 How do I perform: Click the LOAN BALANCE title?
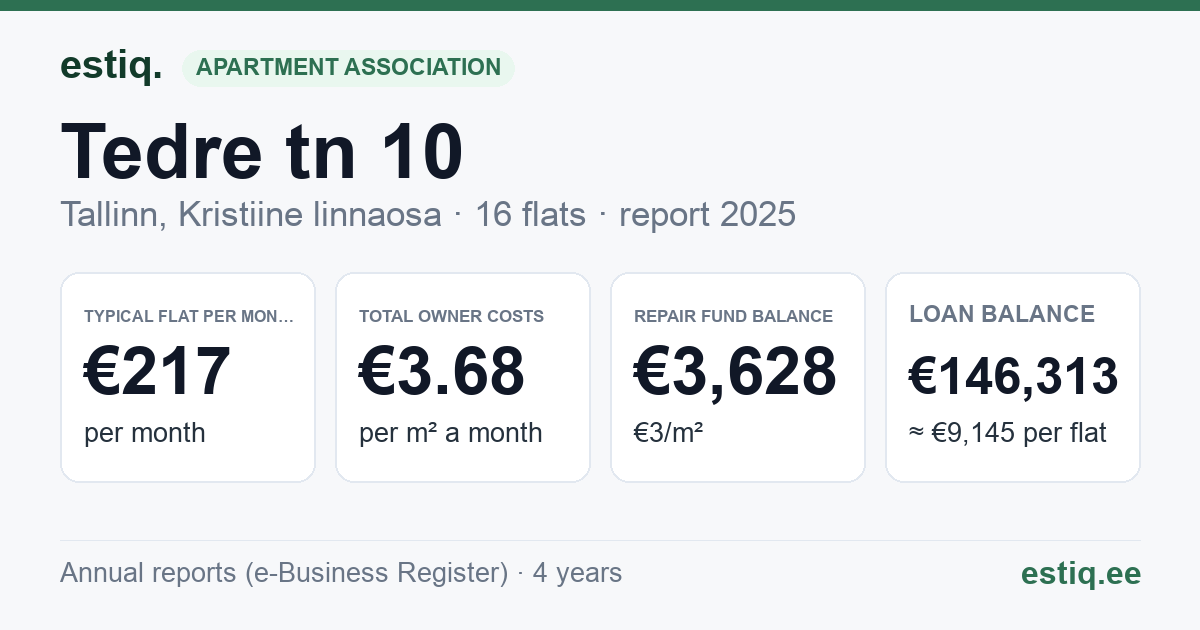1002,314
